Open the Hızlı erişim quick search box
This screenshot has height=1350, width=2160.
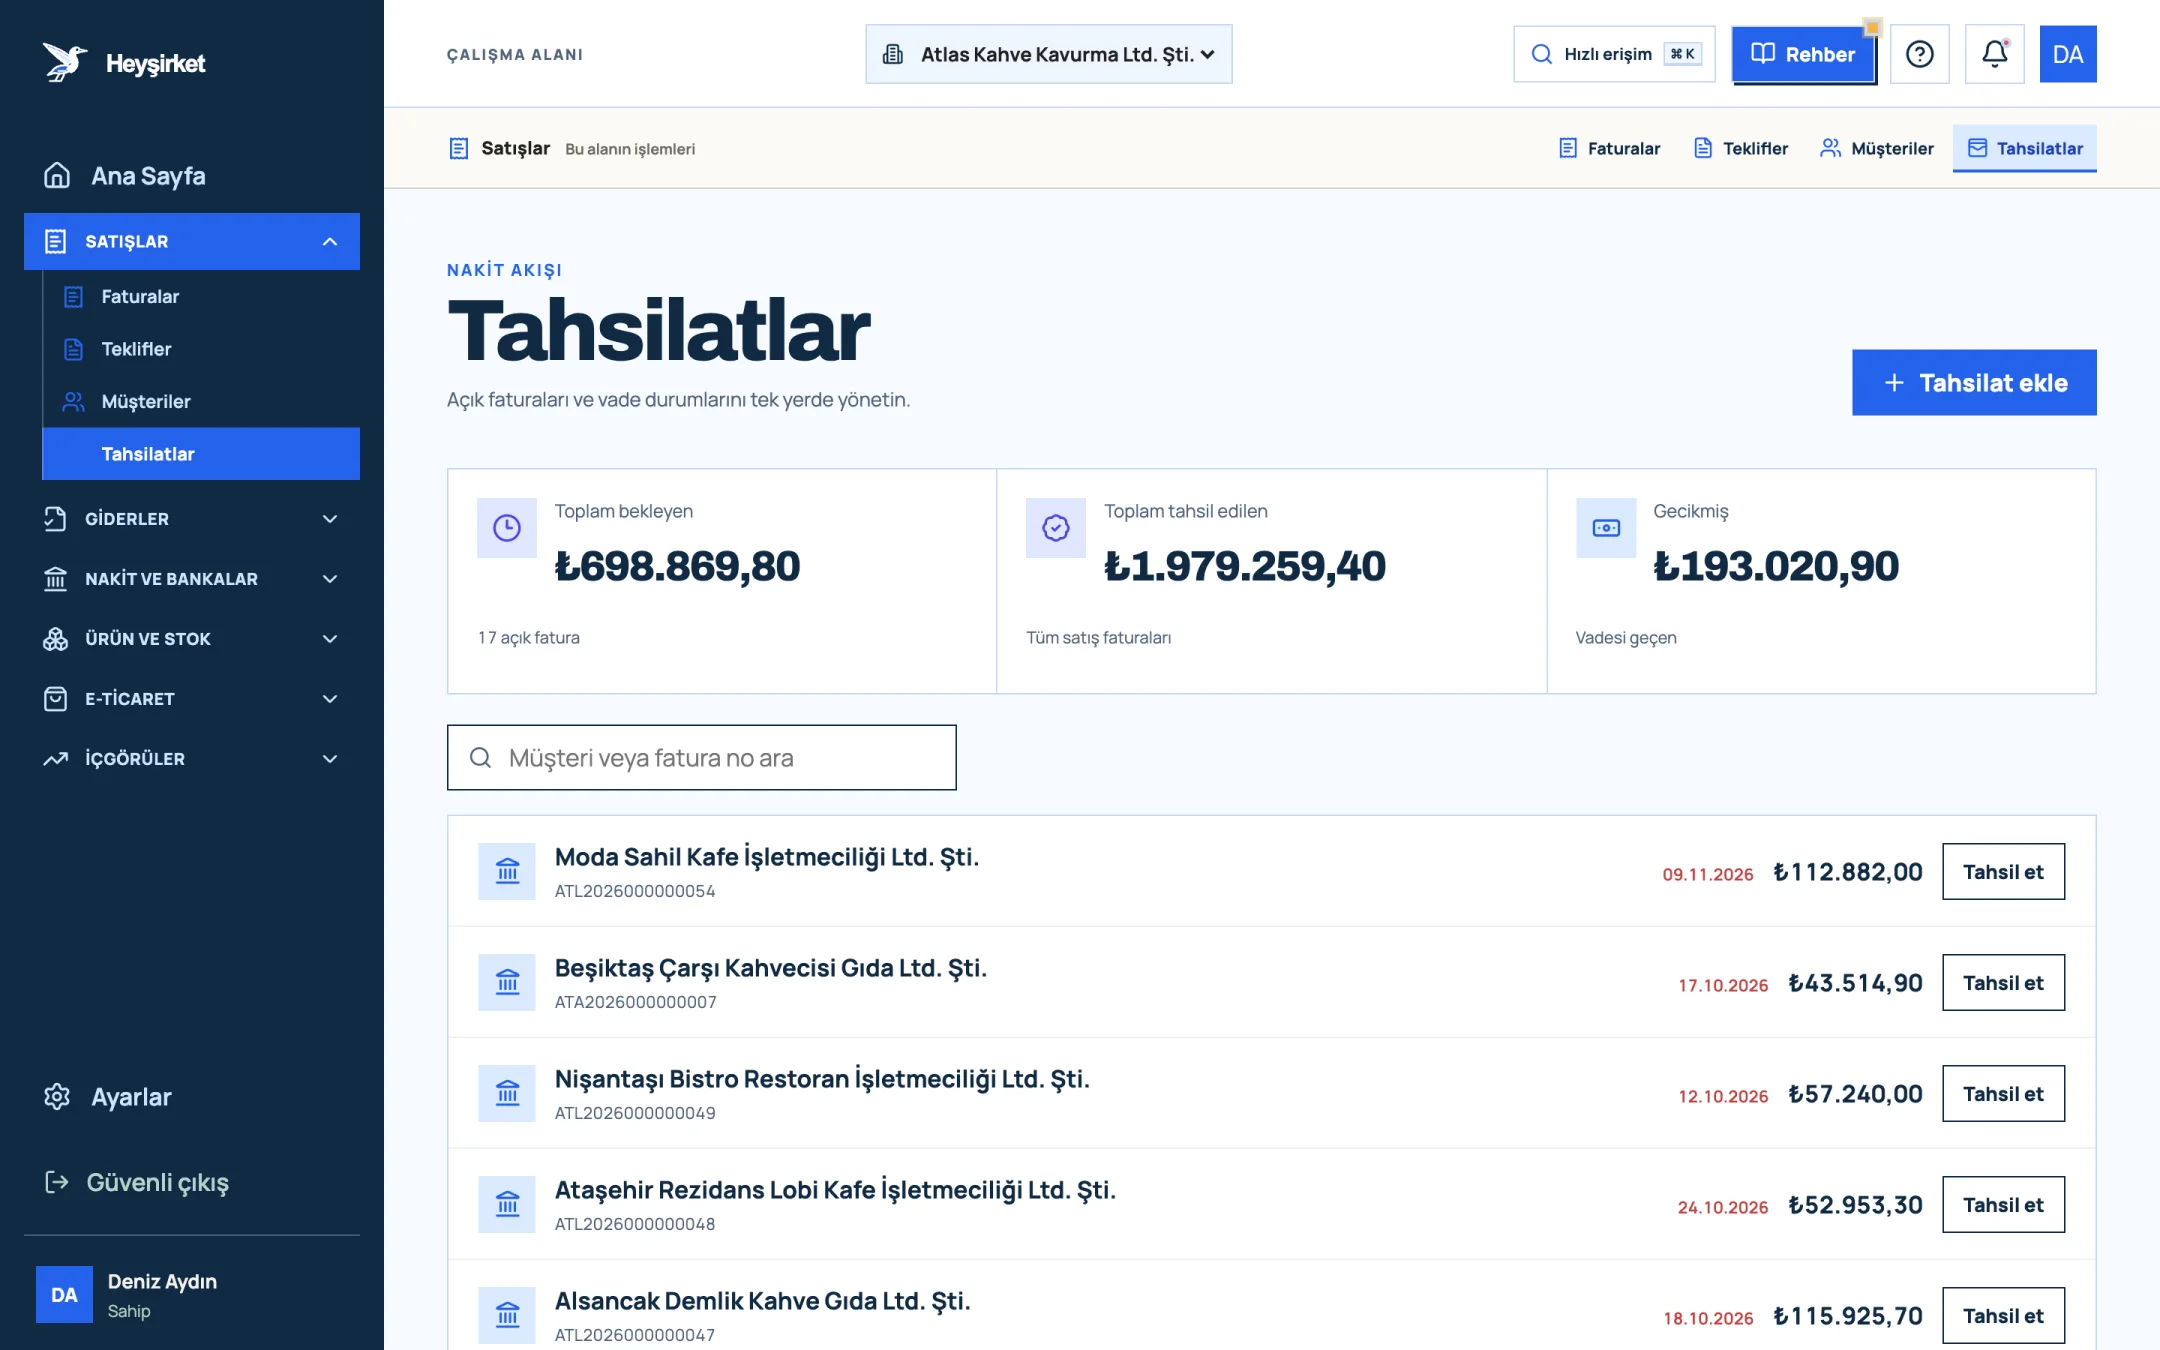1614,54
